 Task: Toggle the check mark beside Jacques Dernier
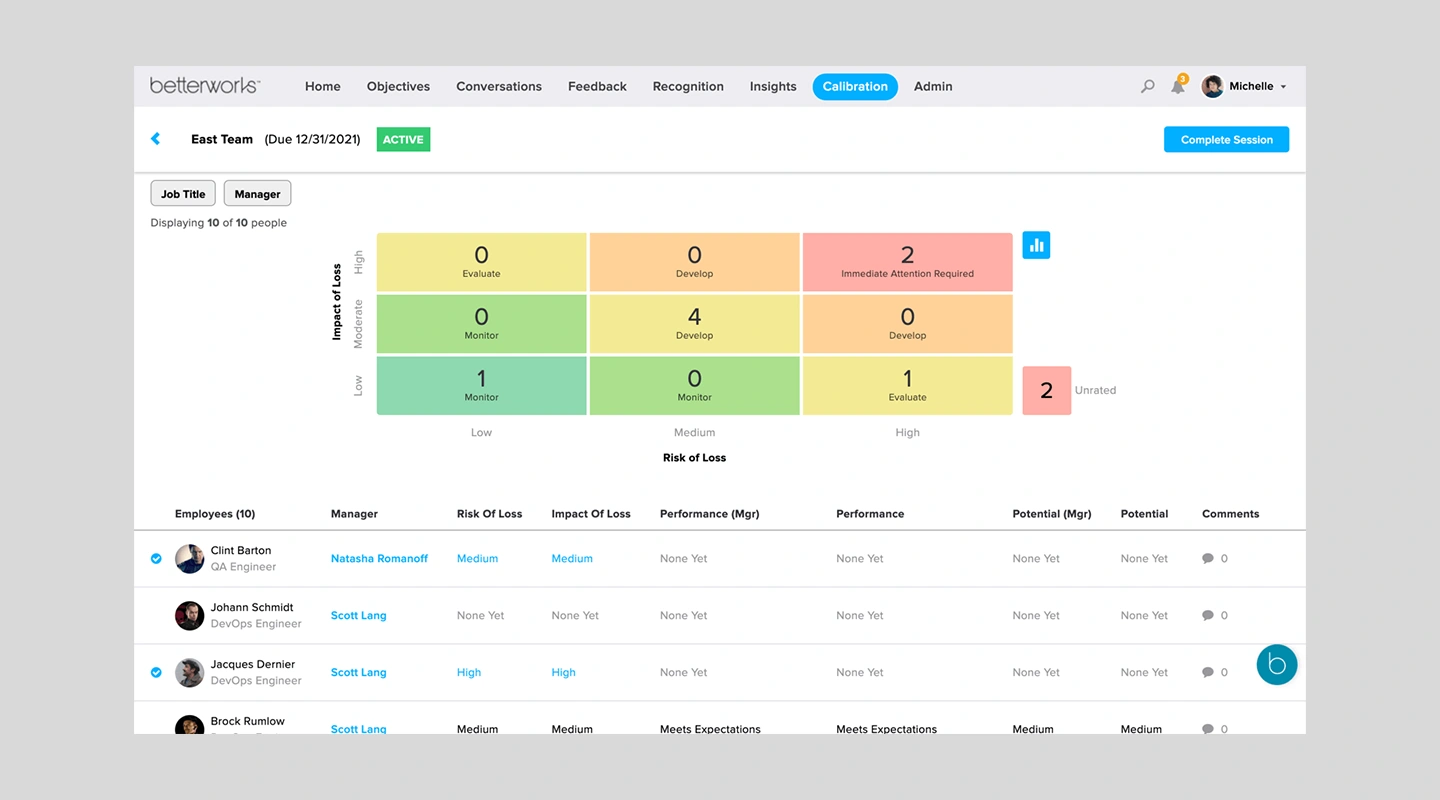coord(156,673)
